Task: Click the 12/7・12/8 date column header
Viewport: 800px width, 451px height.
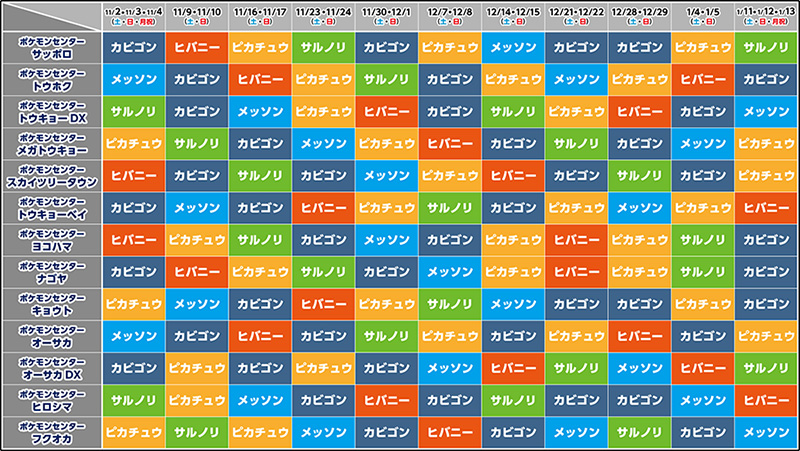Action: [x=450, y=16]
